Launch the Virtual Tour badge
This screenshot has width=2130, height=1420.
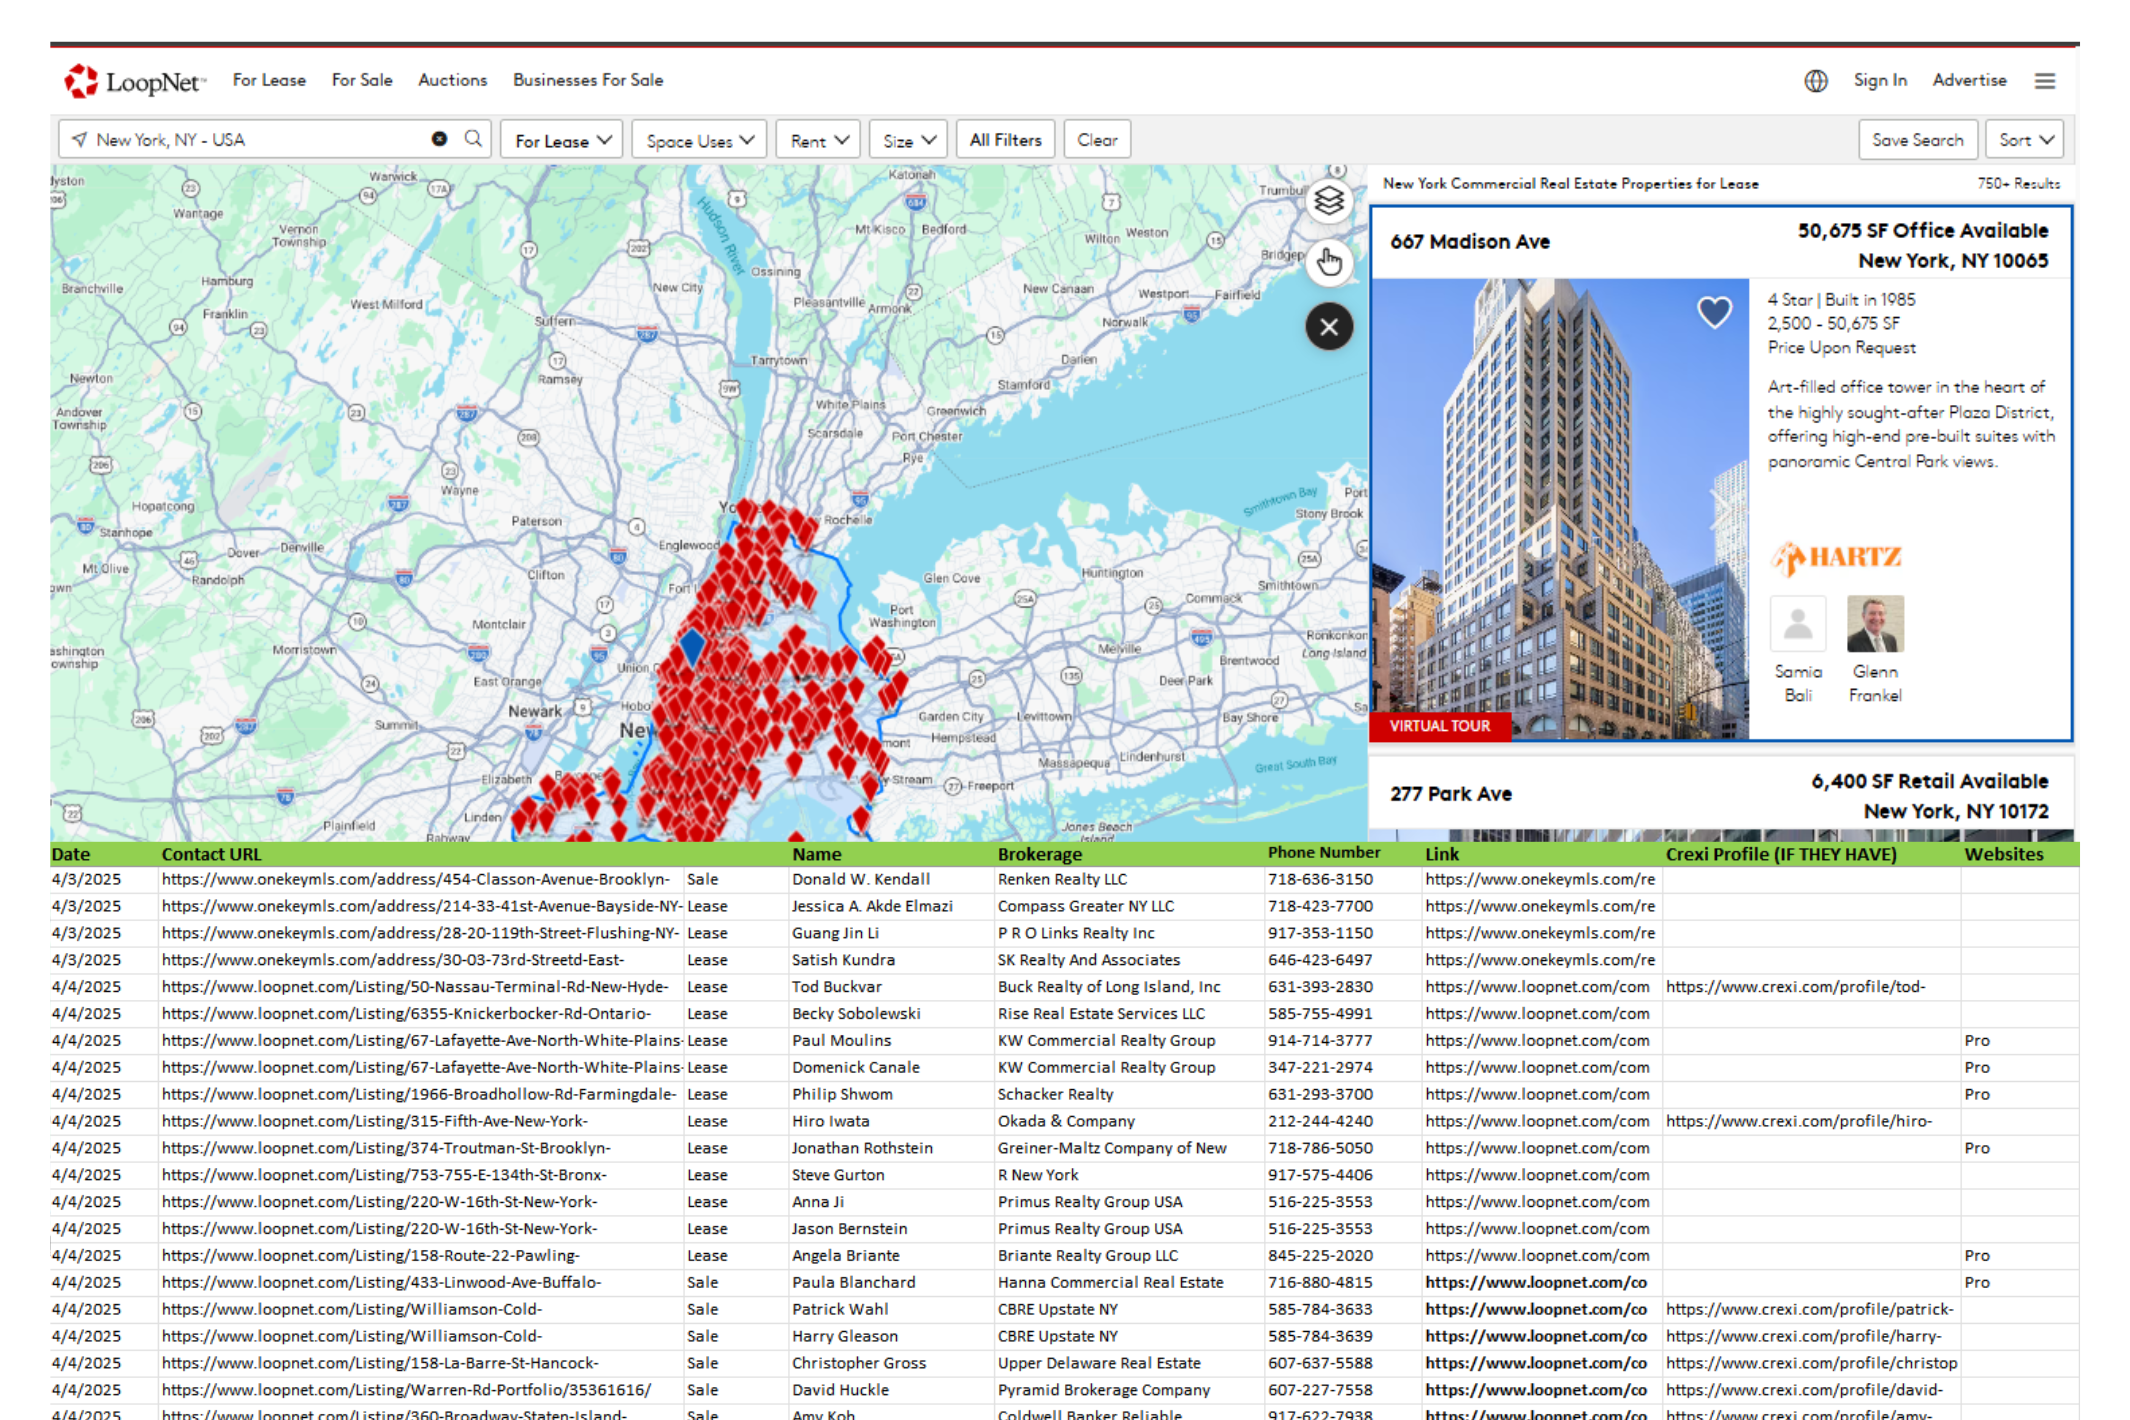1439,726
